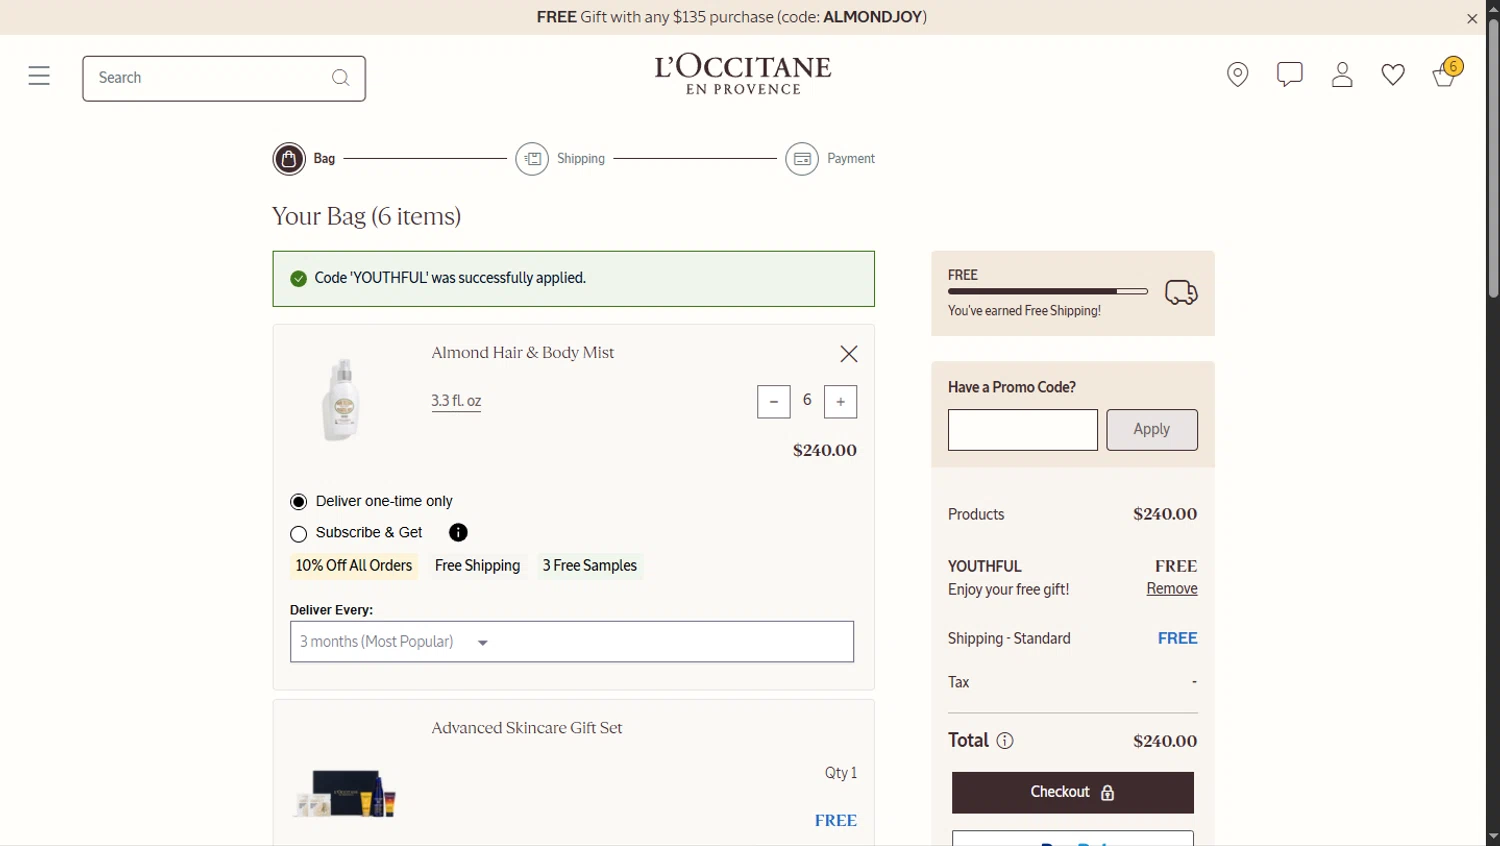Viewport: 1500px width, 846px height.
Task: Click the Payment step icon
Action: click(802, 159)
